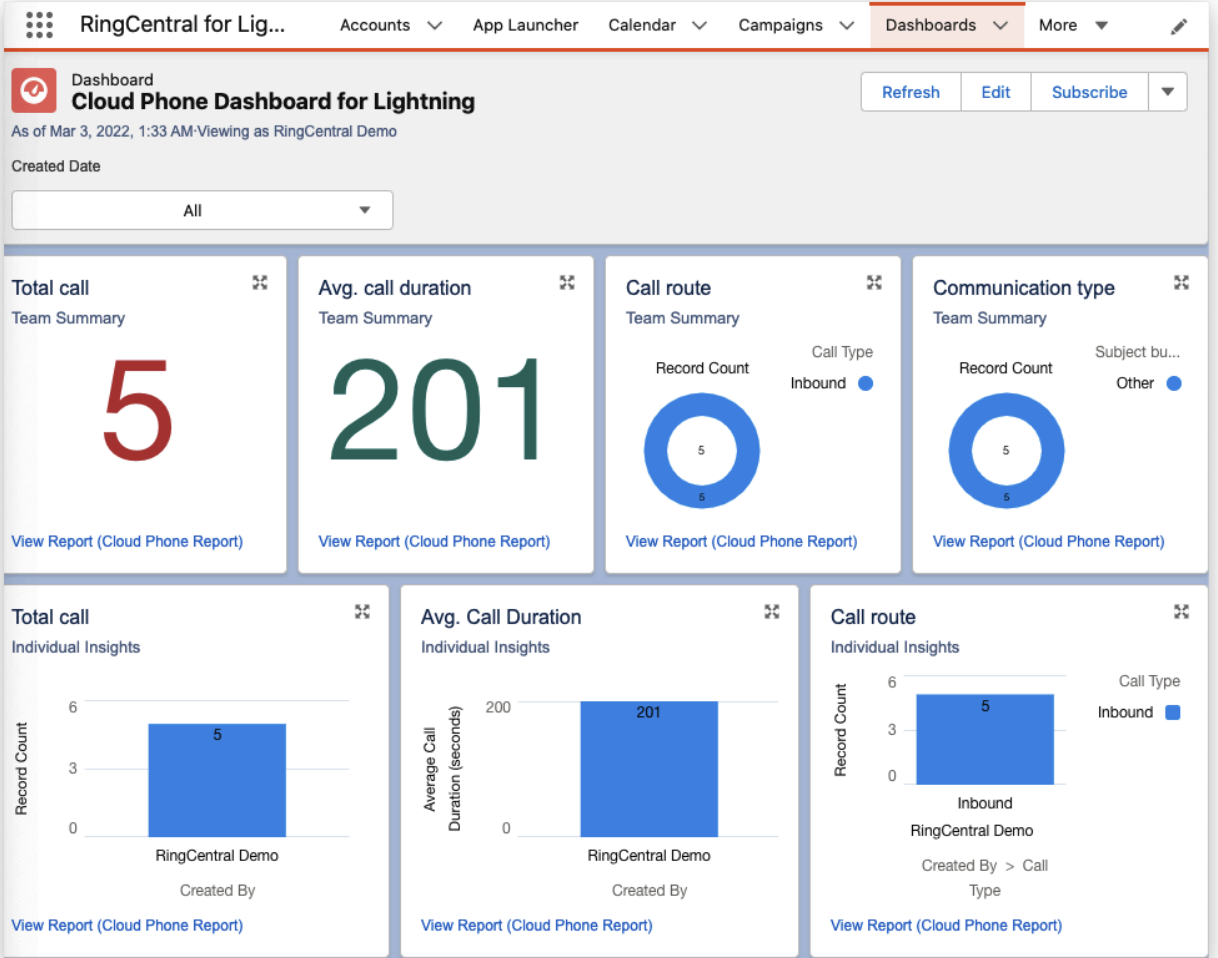This screenshot has width=1218, height=958.
Task: Open the Dashboards tab dropdown chevron
Action: click(x=1000, y=26)
